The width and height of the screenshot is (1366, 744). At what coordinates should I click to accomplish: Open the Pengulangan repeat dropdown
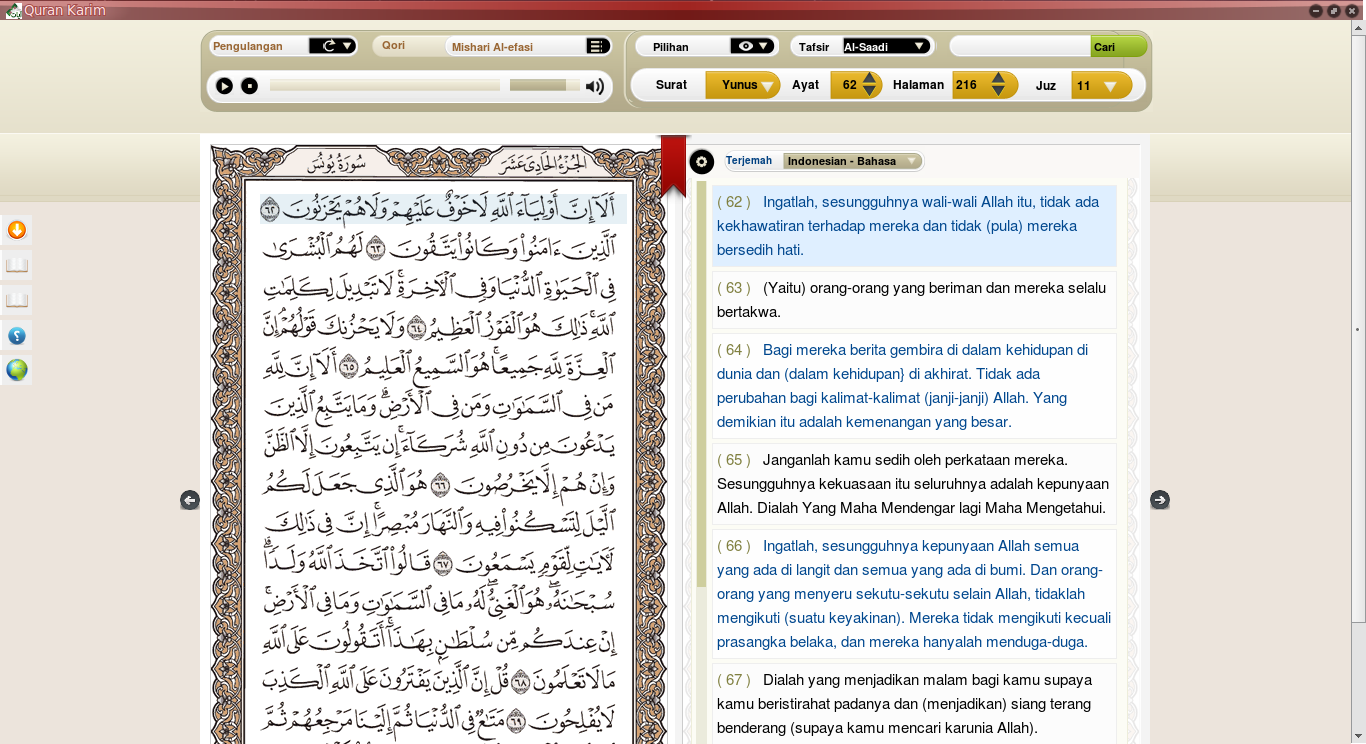333,46
